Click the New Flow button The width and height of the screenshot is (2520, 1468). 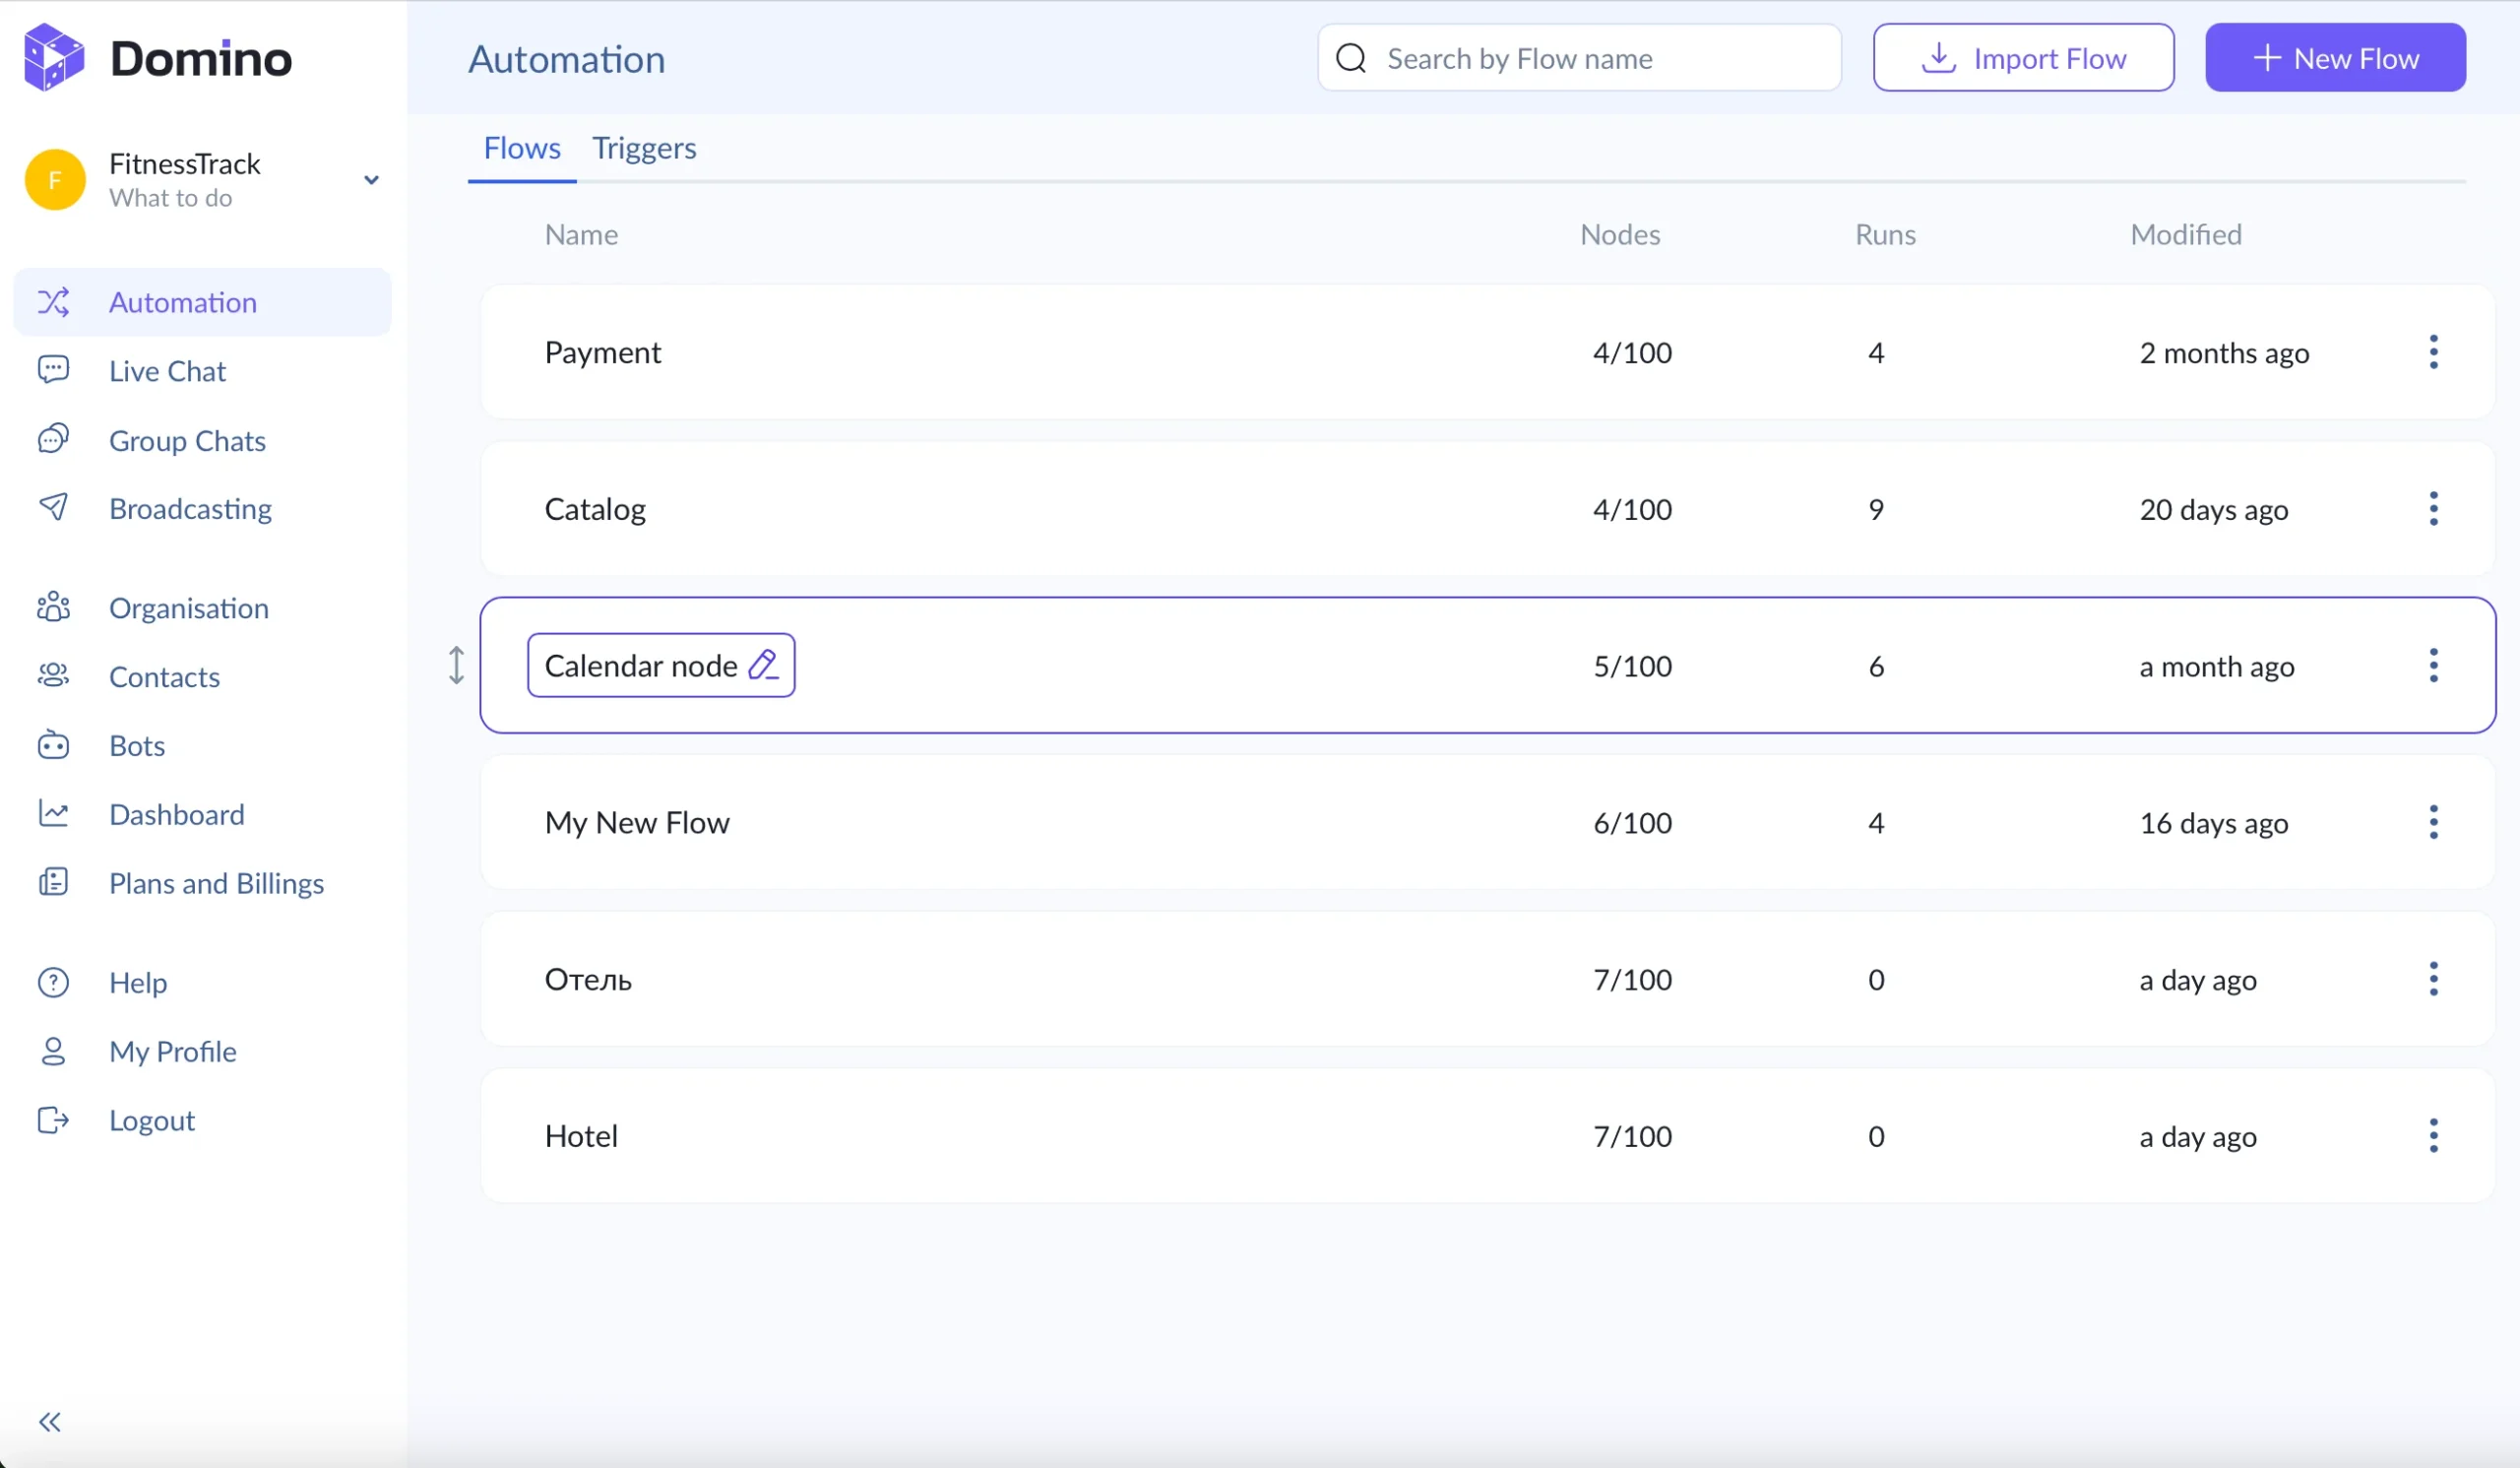tap(2335, 57)
